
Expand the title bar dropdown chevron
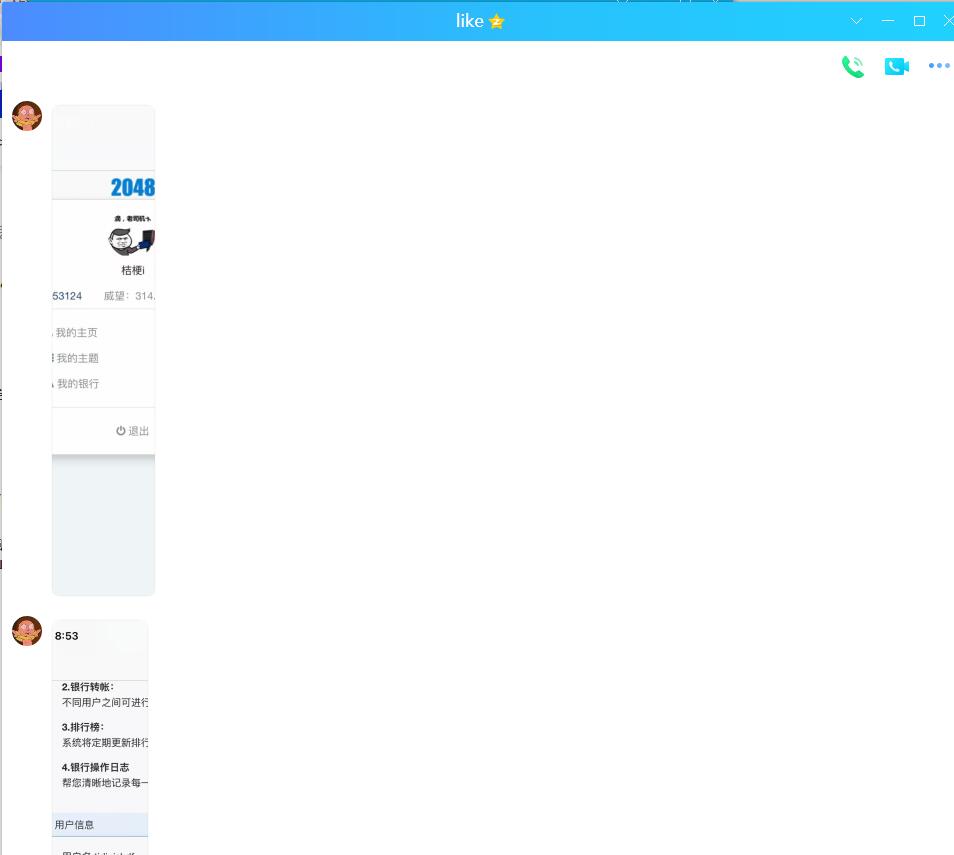(856, 21)
